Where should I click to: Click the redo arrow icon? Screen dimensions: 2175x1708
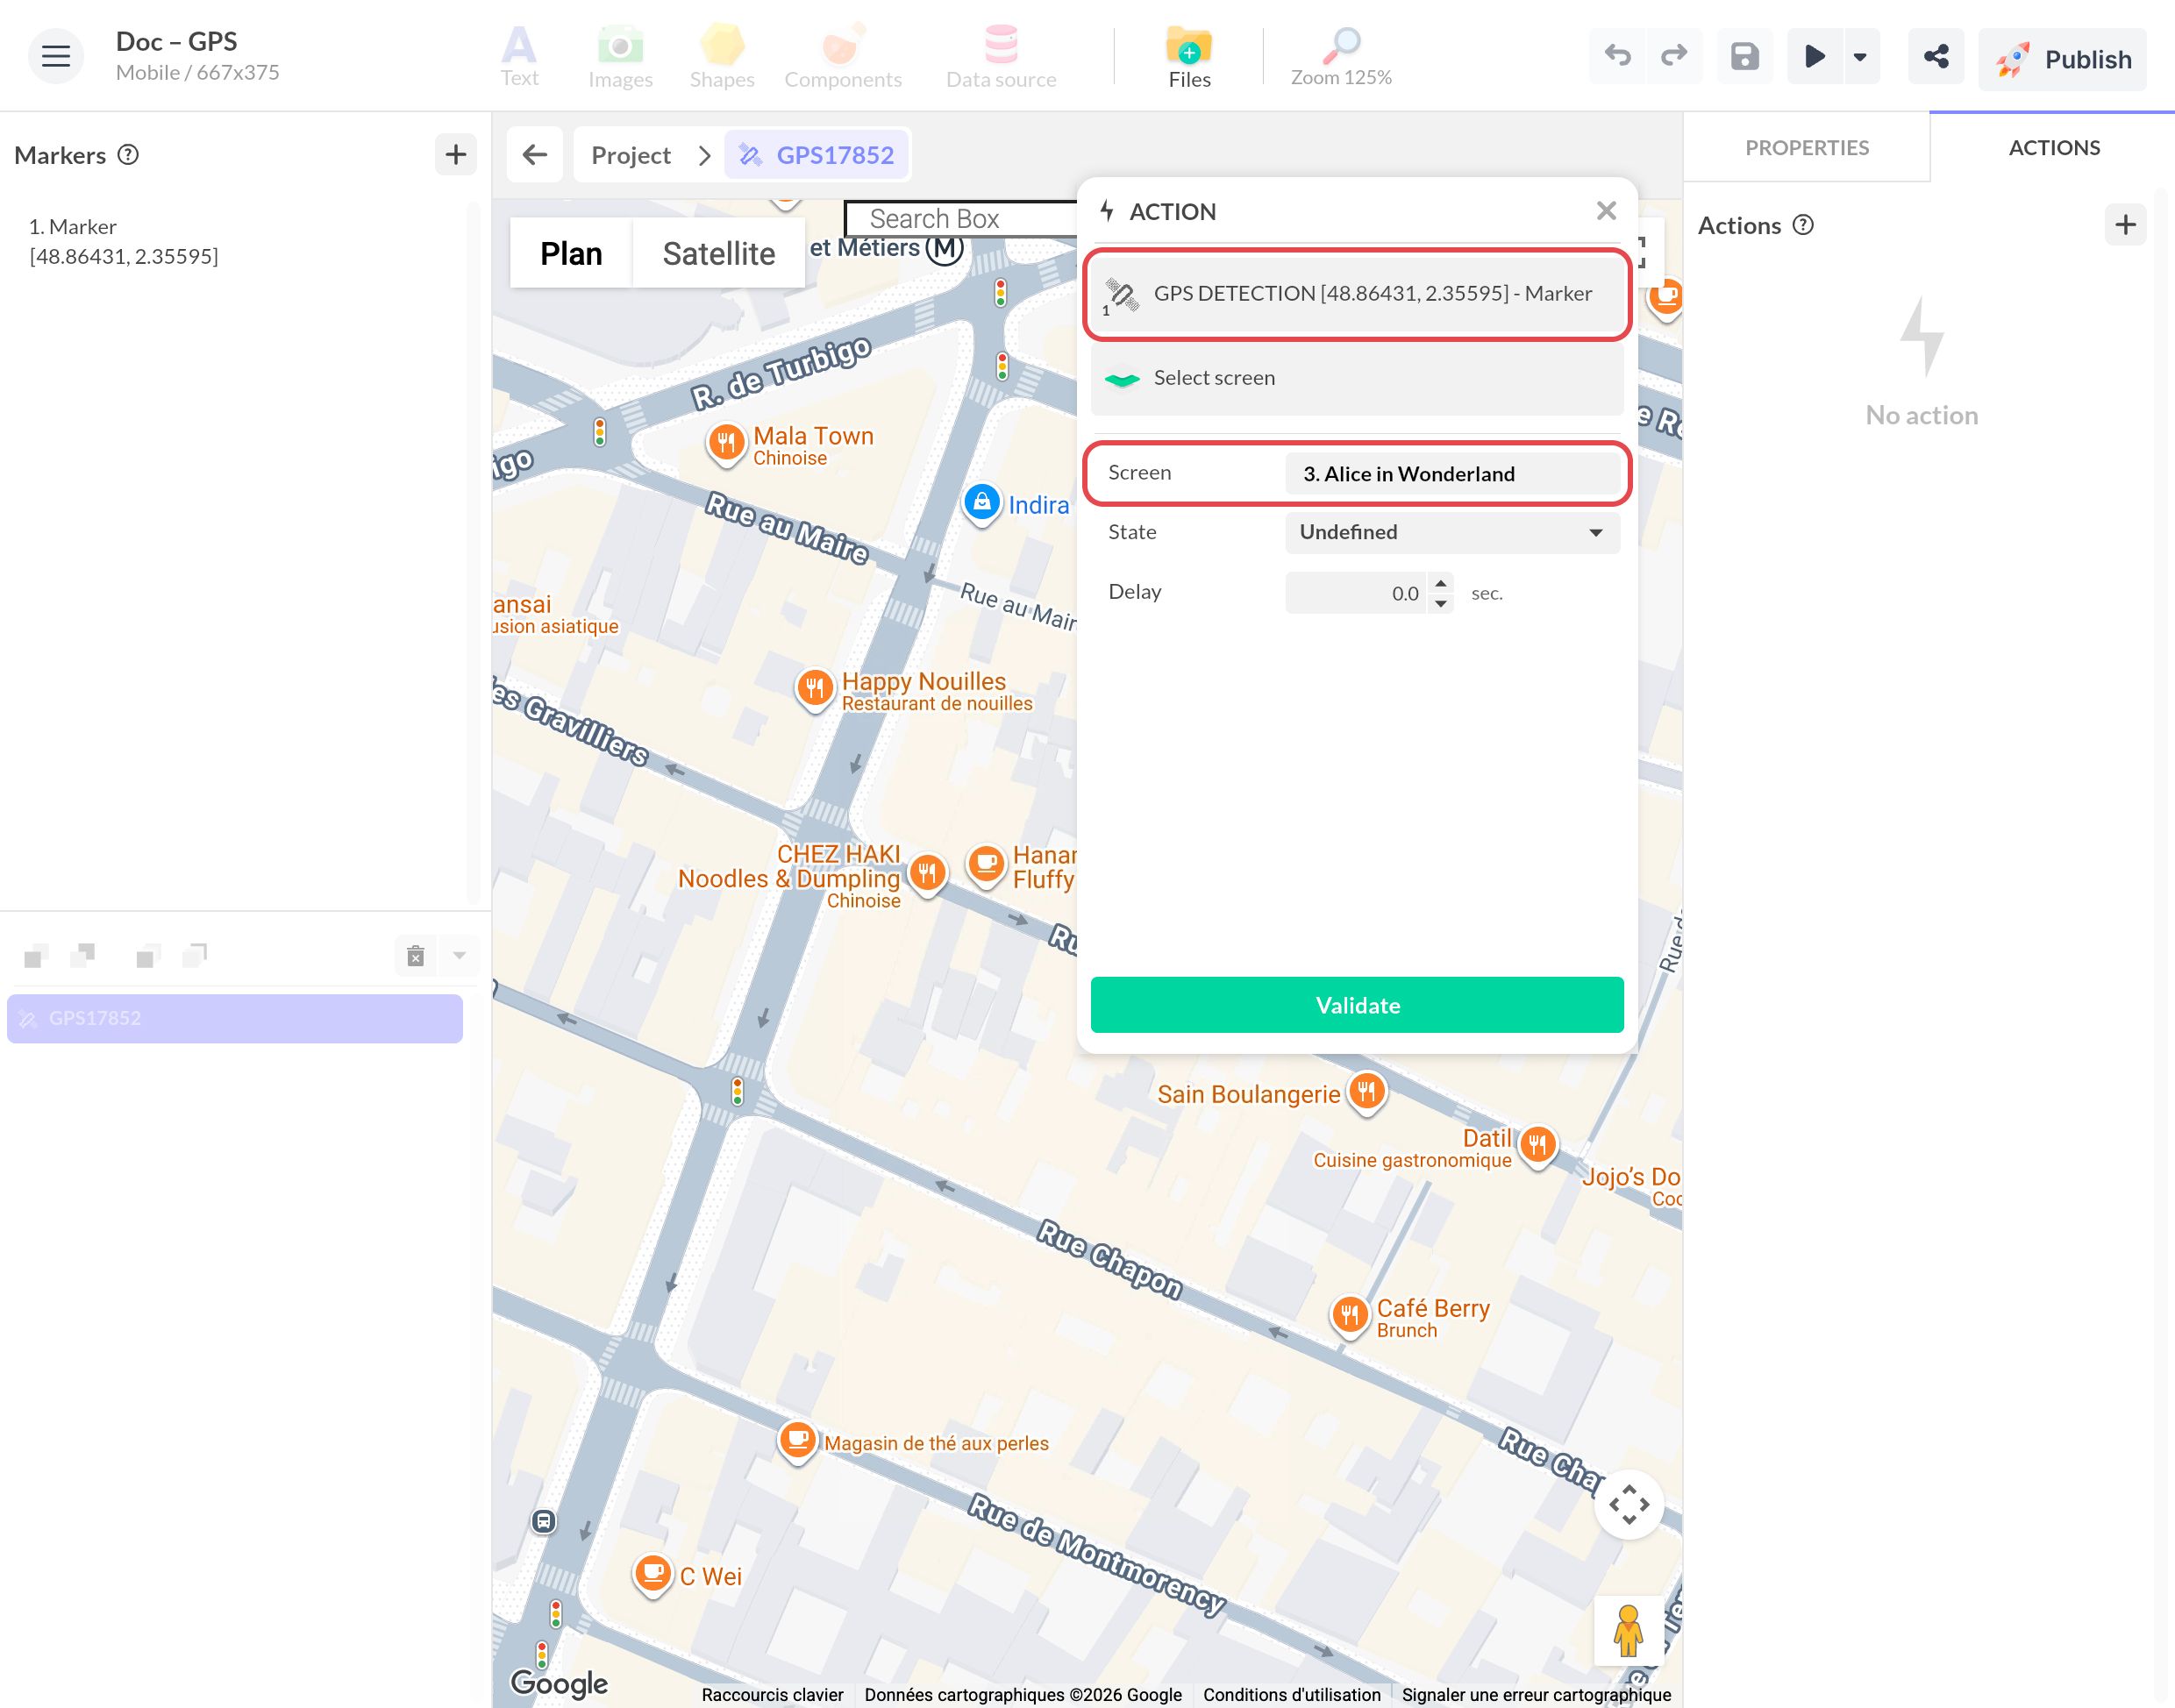pyautogui.click(x=1673, y=56)
